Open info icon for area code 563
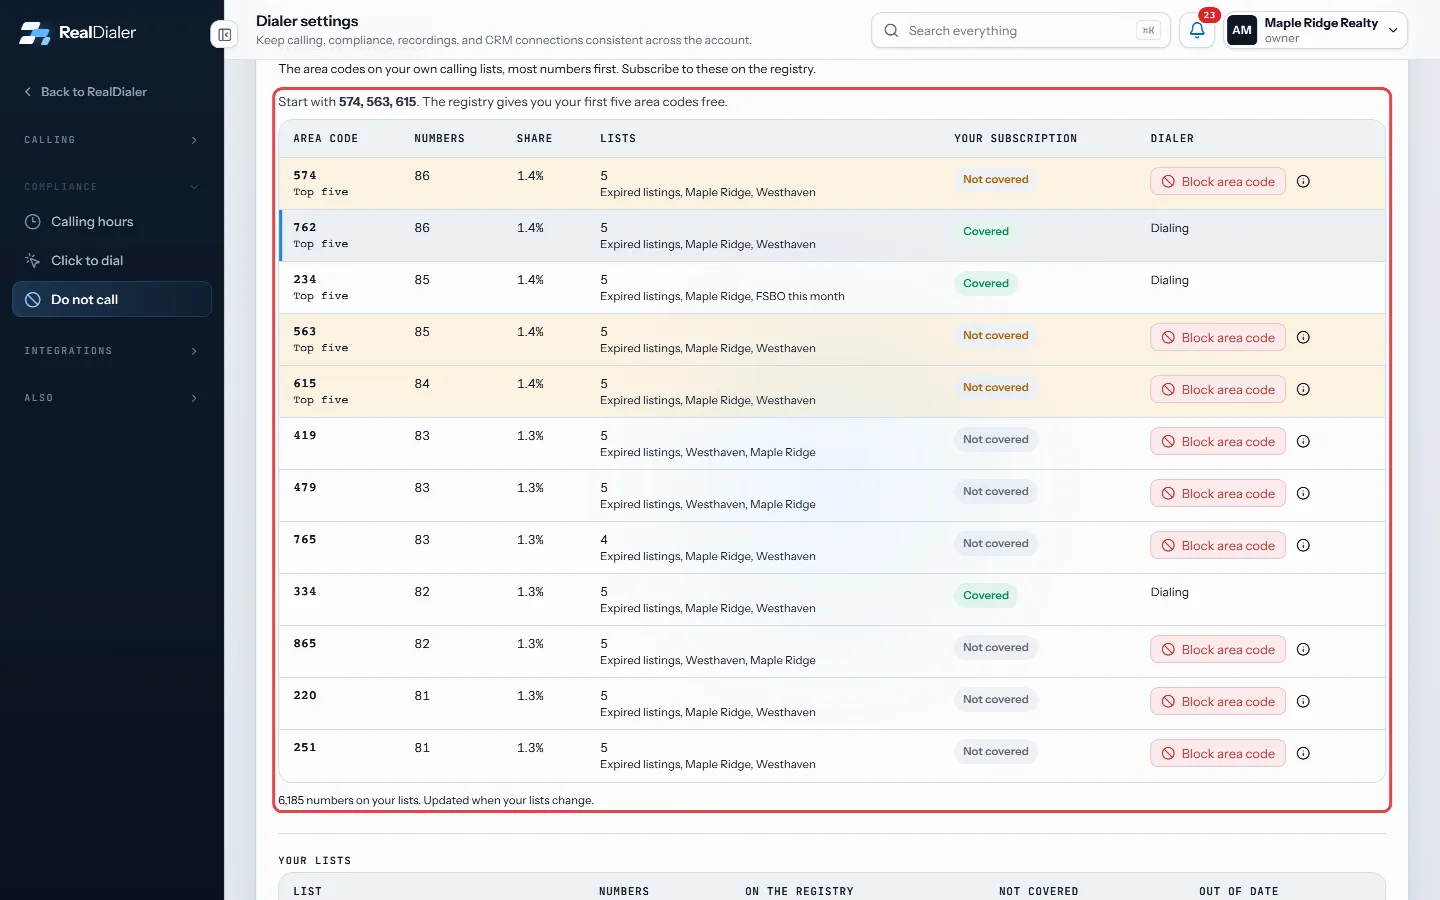 [x=1303, y=338]
